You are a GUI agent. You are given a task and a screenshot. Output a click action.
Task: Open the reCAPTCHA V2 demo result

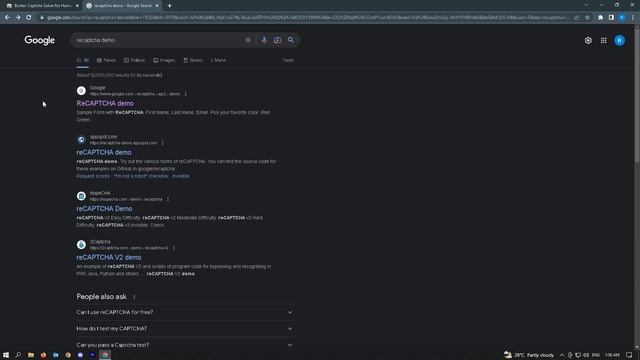coord(109,258)
